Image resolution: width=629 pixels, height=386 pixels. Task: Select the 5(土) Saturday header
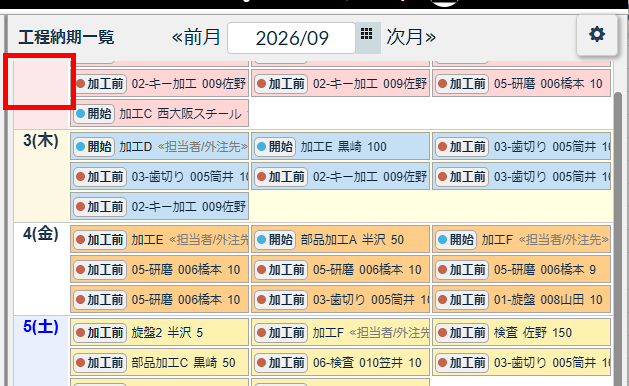(41, 327)
